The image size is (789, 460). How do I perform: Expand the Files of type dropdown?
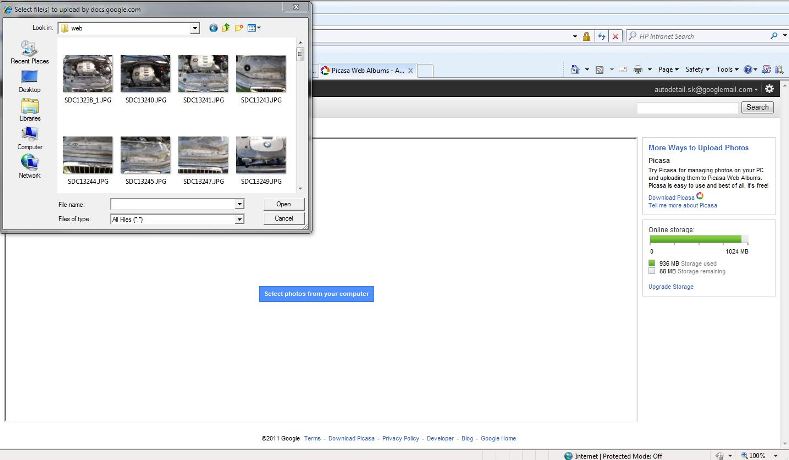(240, 219)
